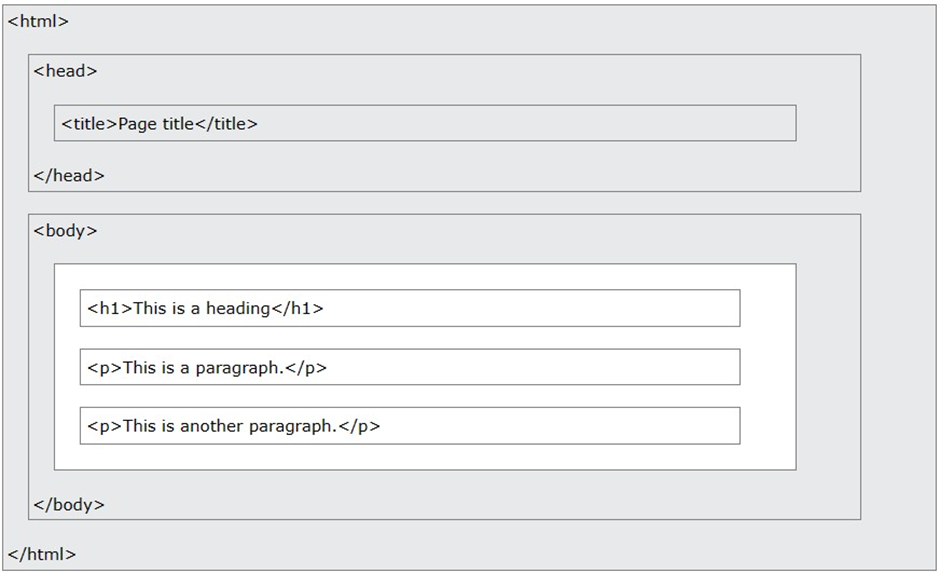Click the closing </p> after "another paragraph."
The width and height of the screenshot is (940, 573).
coord(359,426)
